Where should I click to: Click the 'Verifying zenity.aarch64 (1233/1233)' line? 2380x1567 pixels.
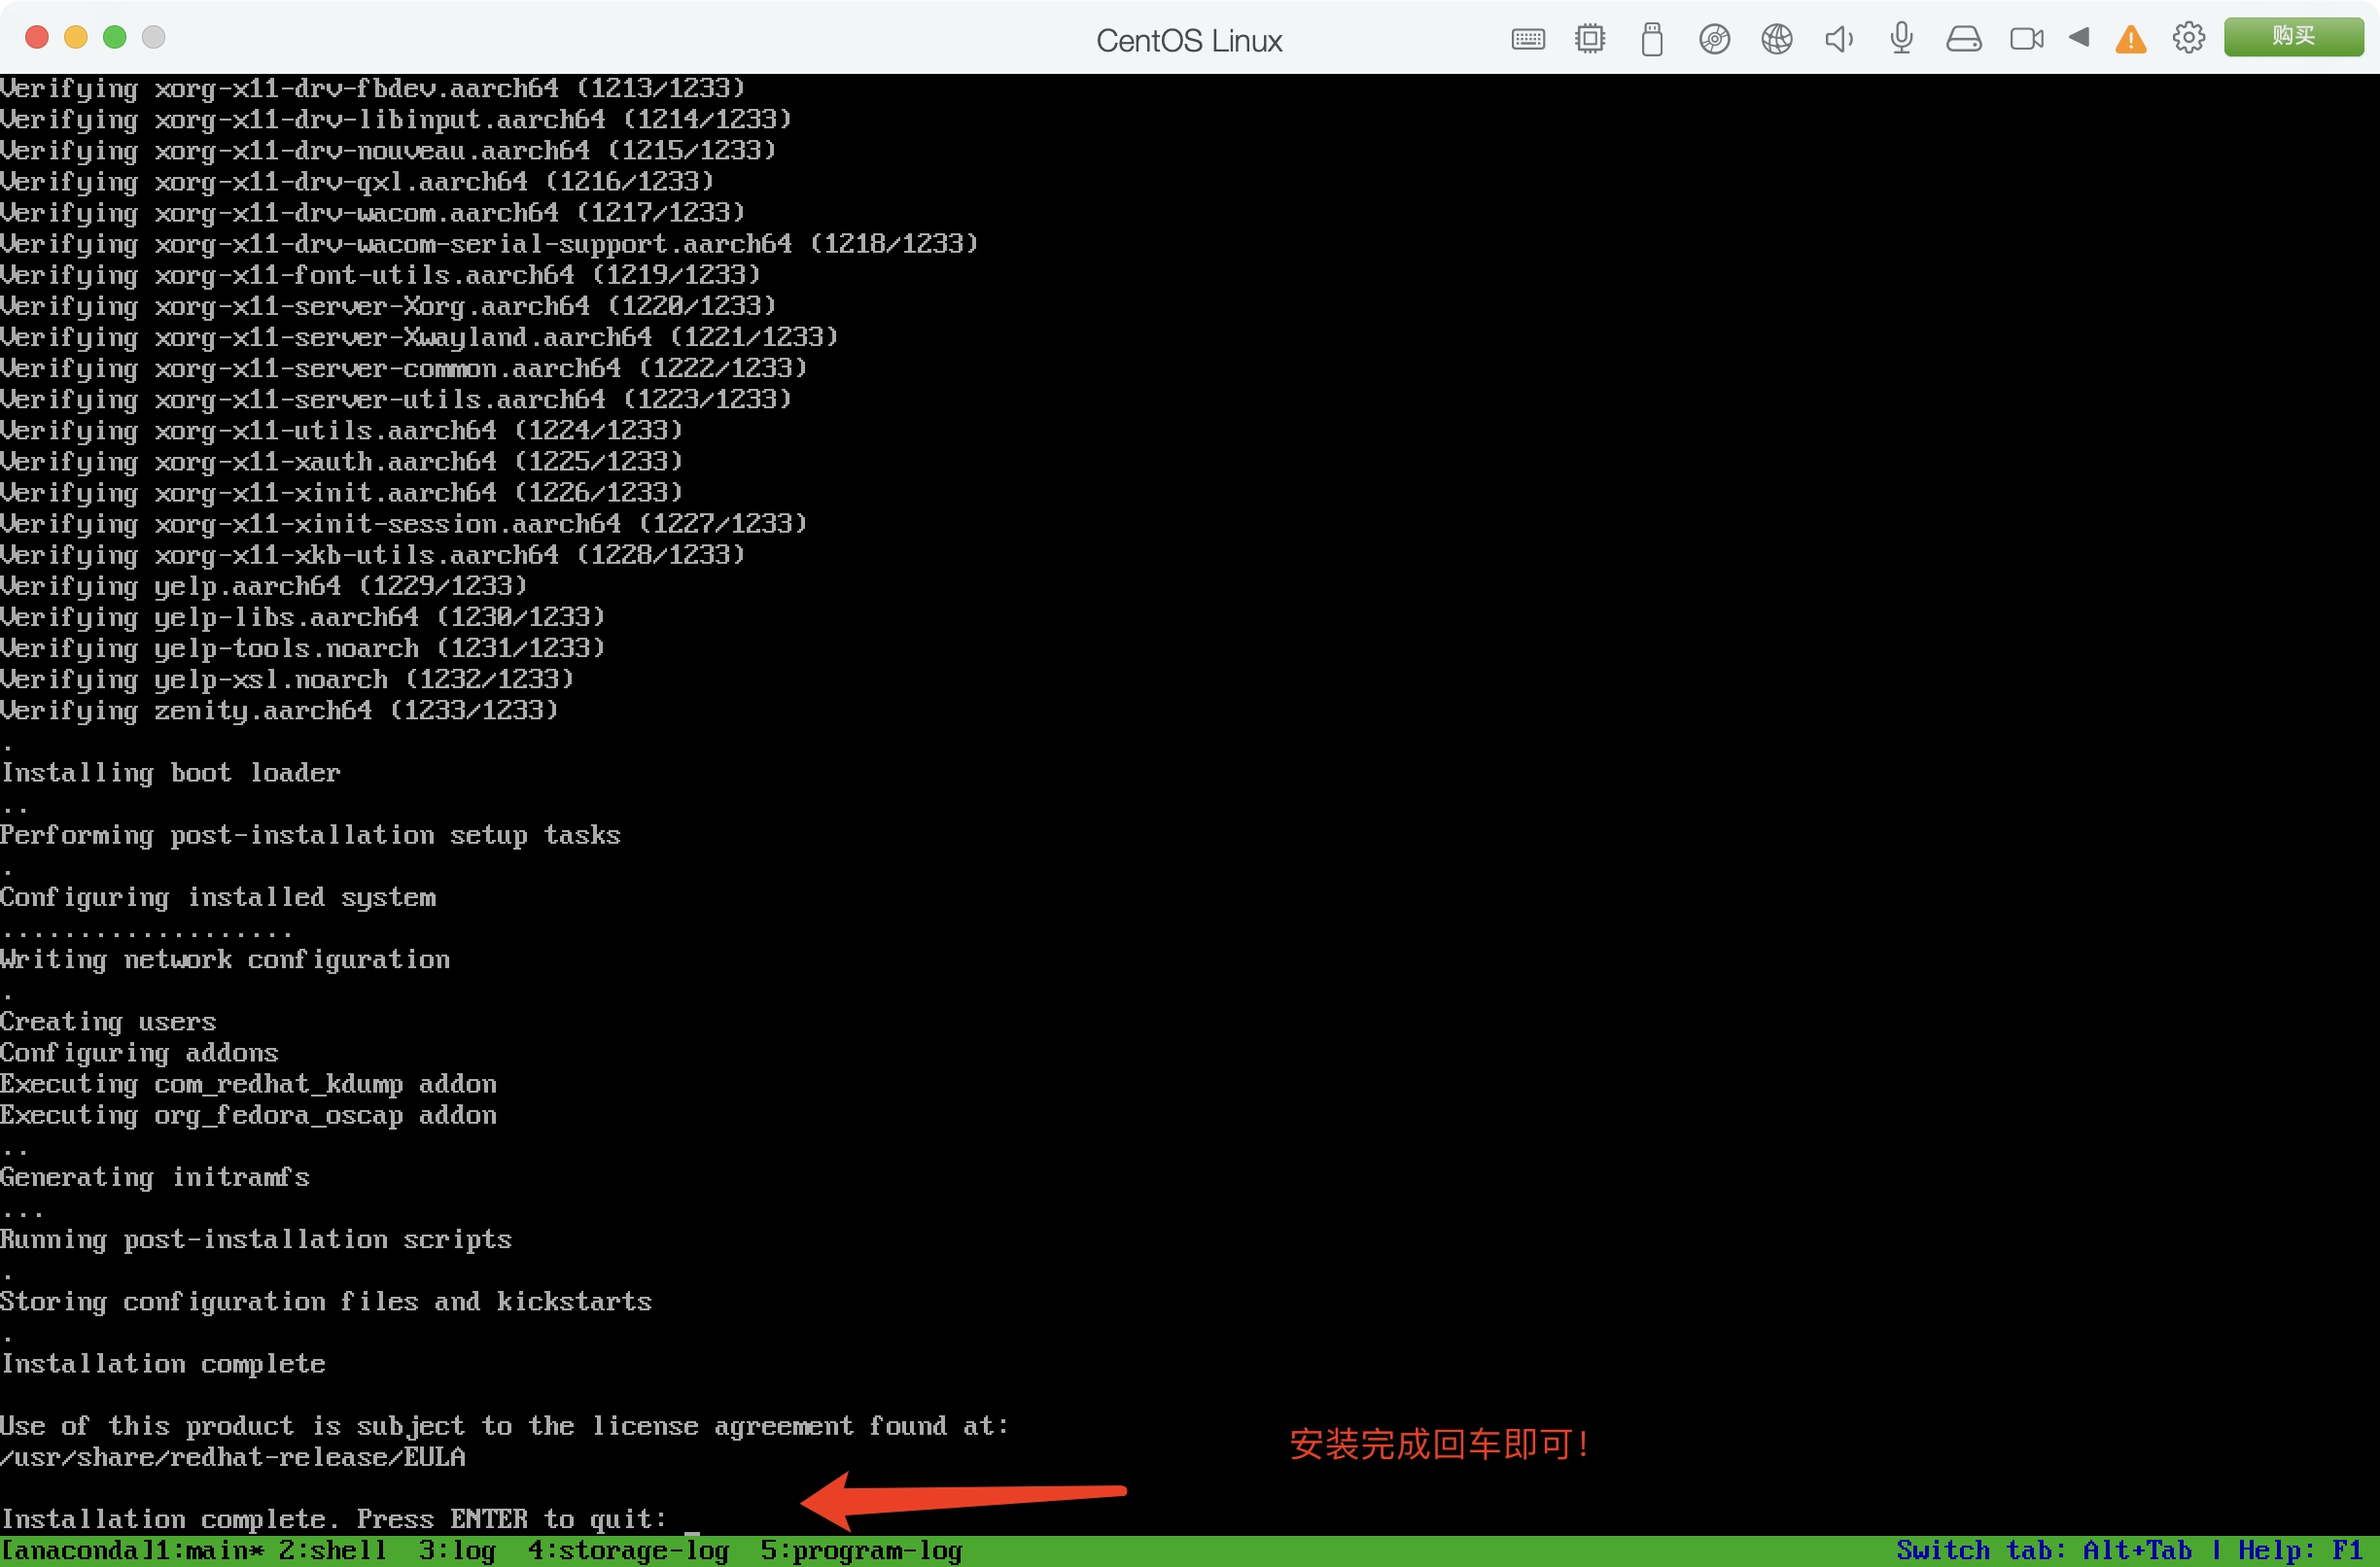pyautogui.click(x=279, y=710)
